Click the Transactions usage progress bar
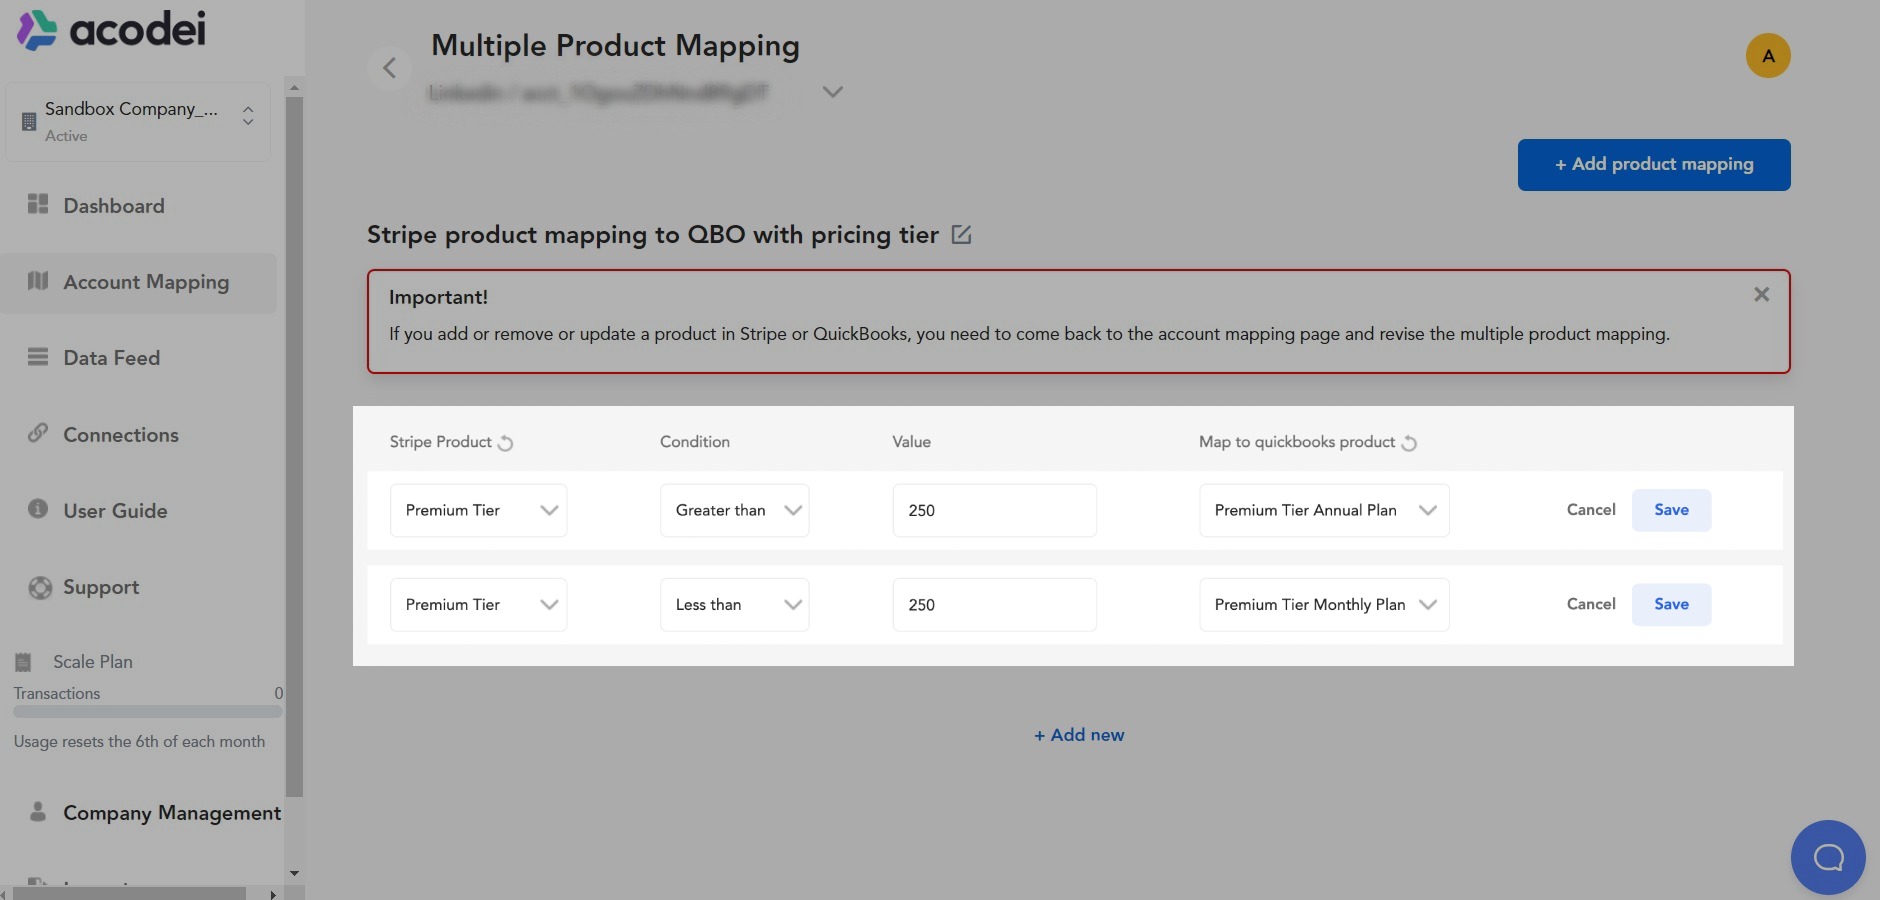Image resolution: width=1880 pixels, height=900 pixels. pos(148,712)
